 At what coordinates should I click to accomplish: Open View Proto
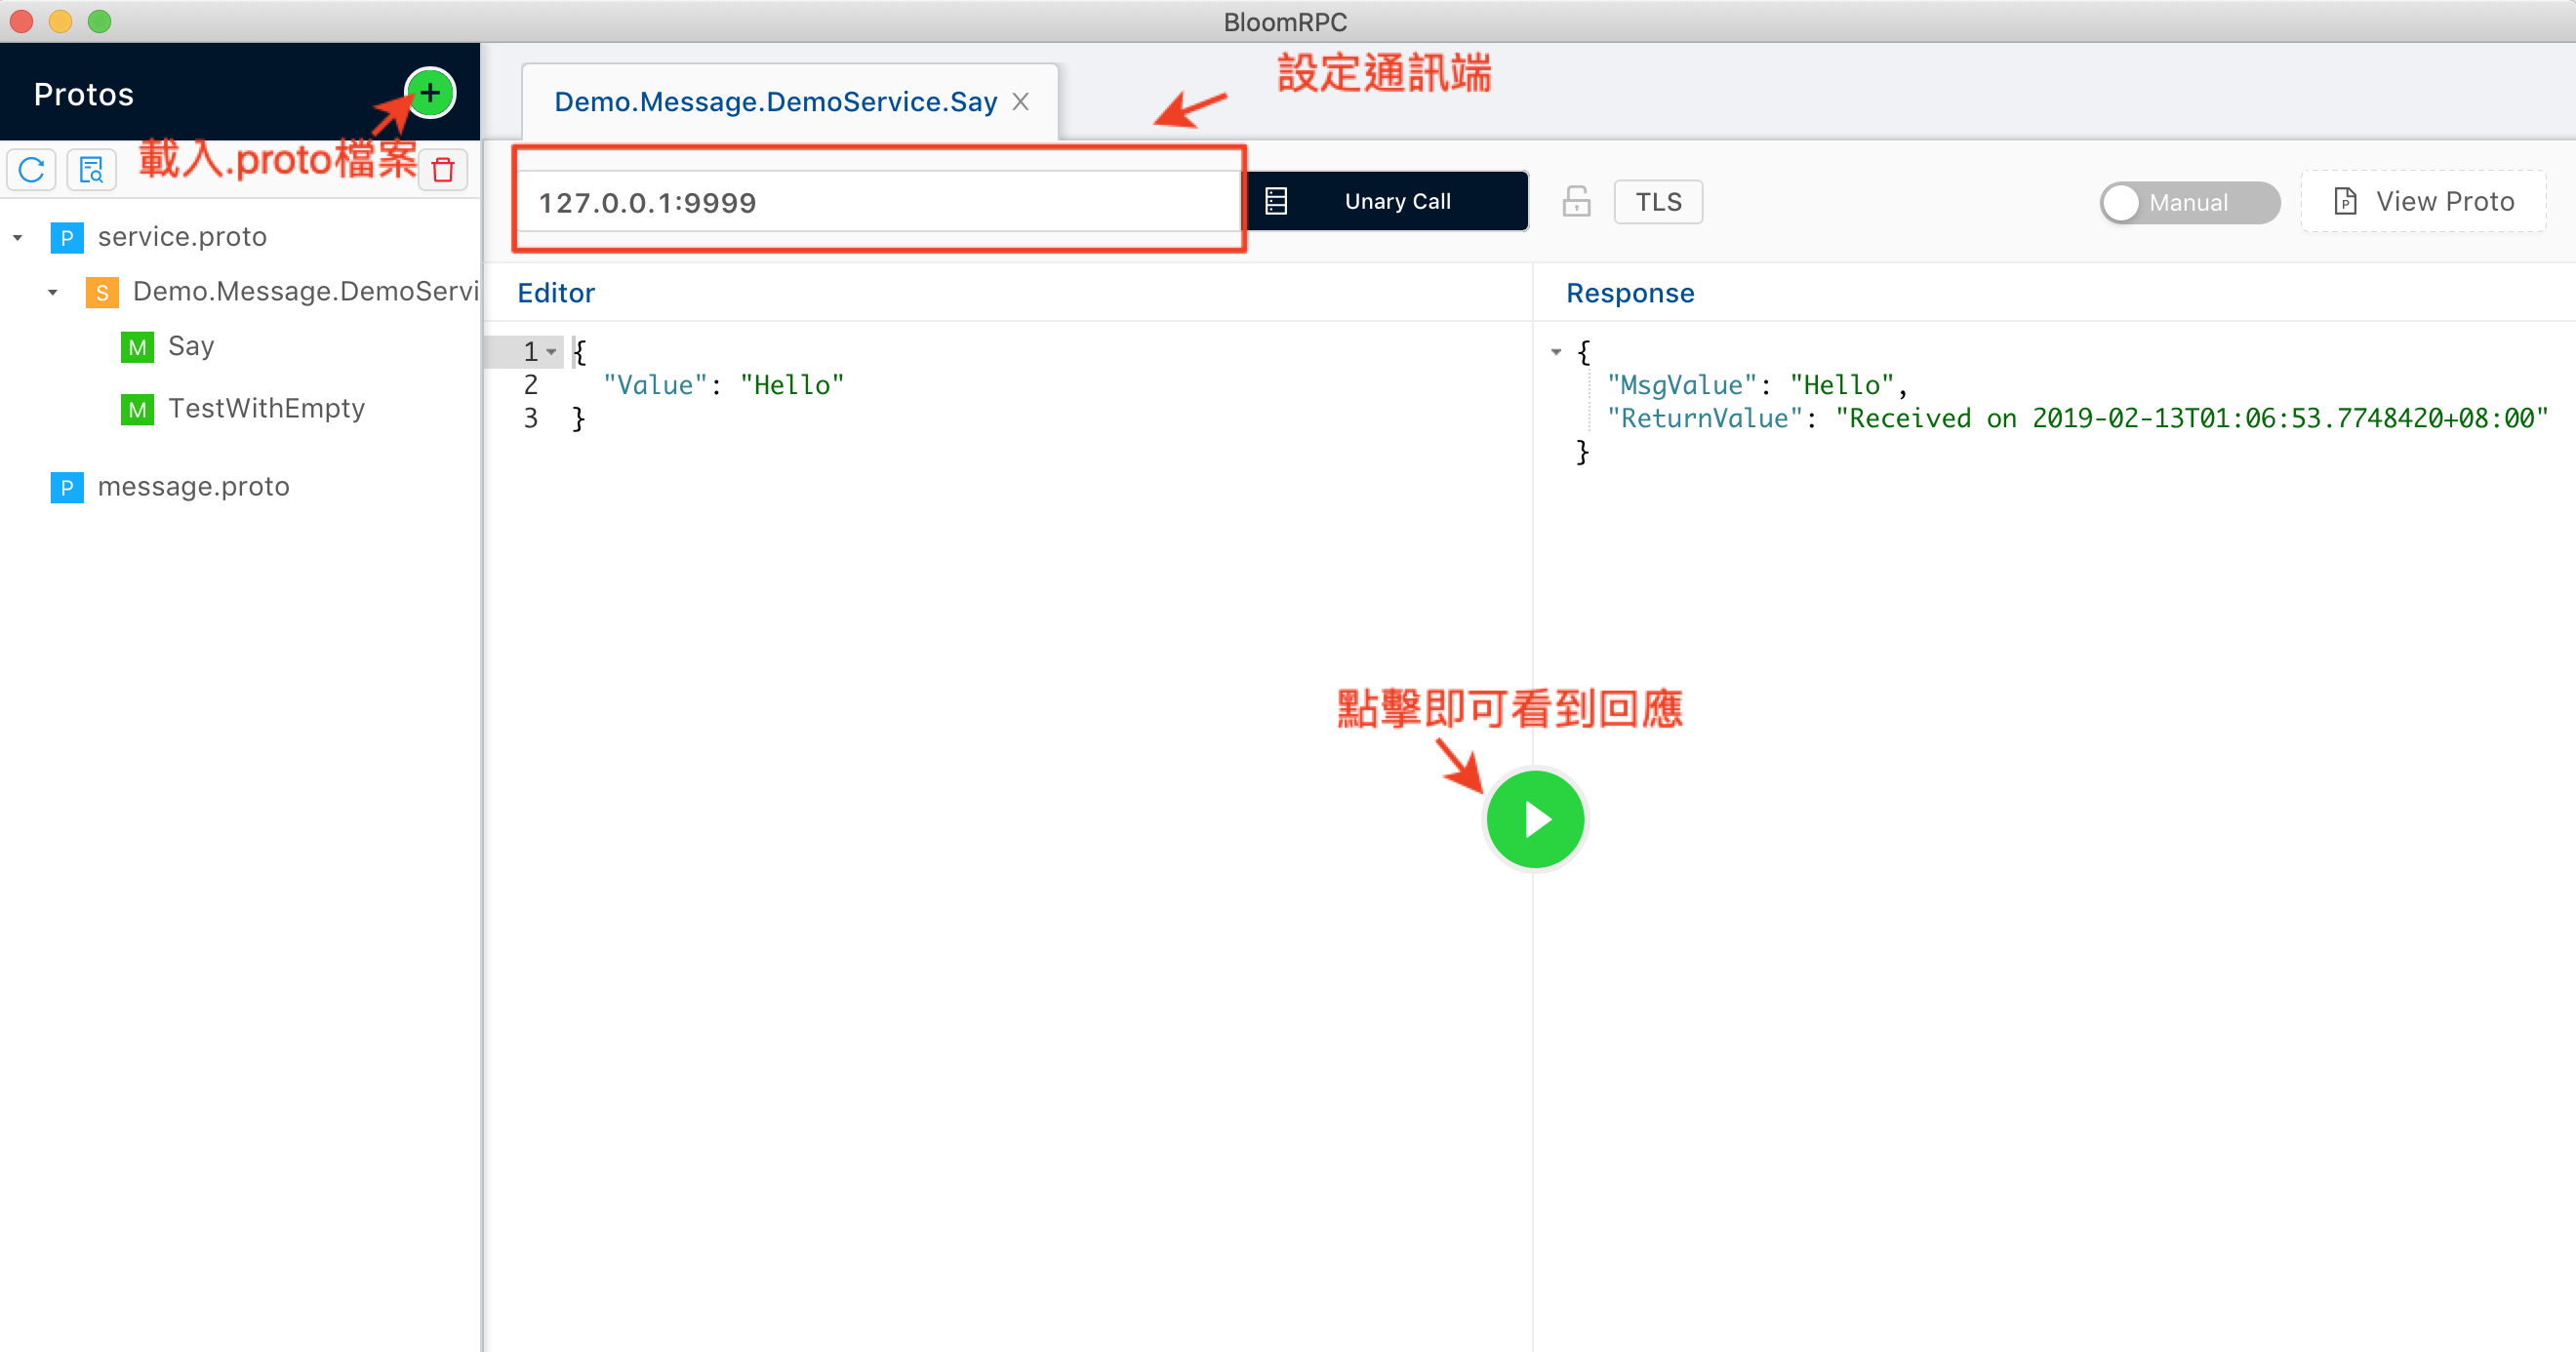click(x=2424, y=202)
